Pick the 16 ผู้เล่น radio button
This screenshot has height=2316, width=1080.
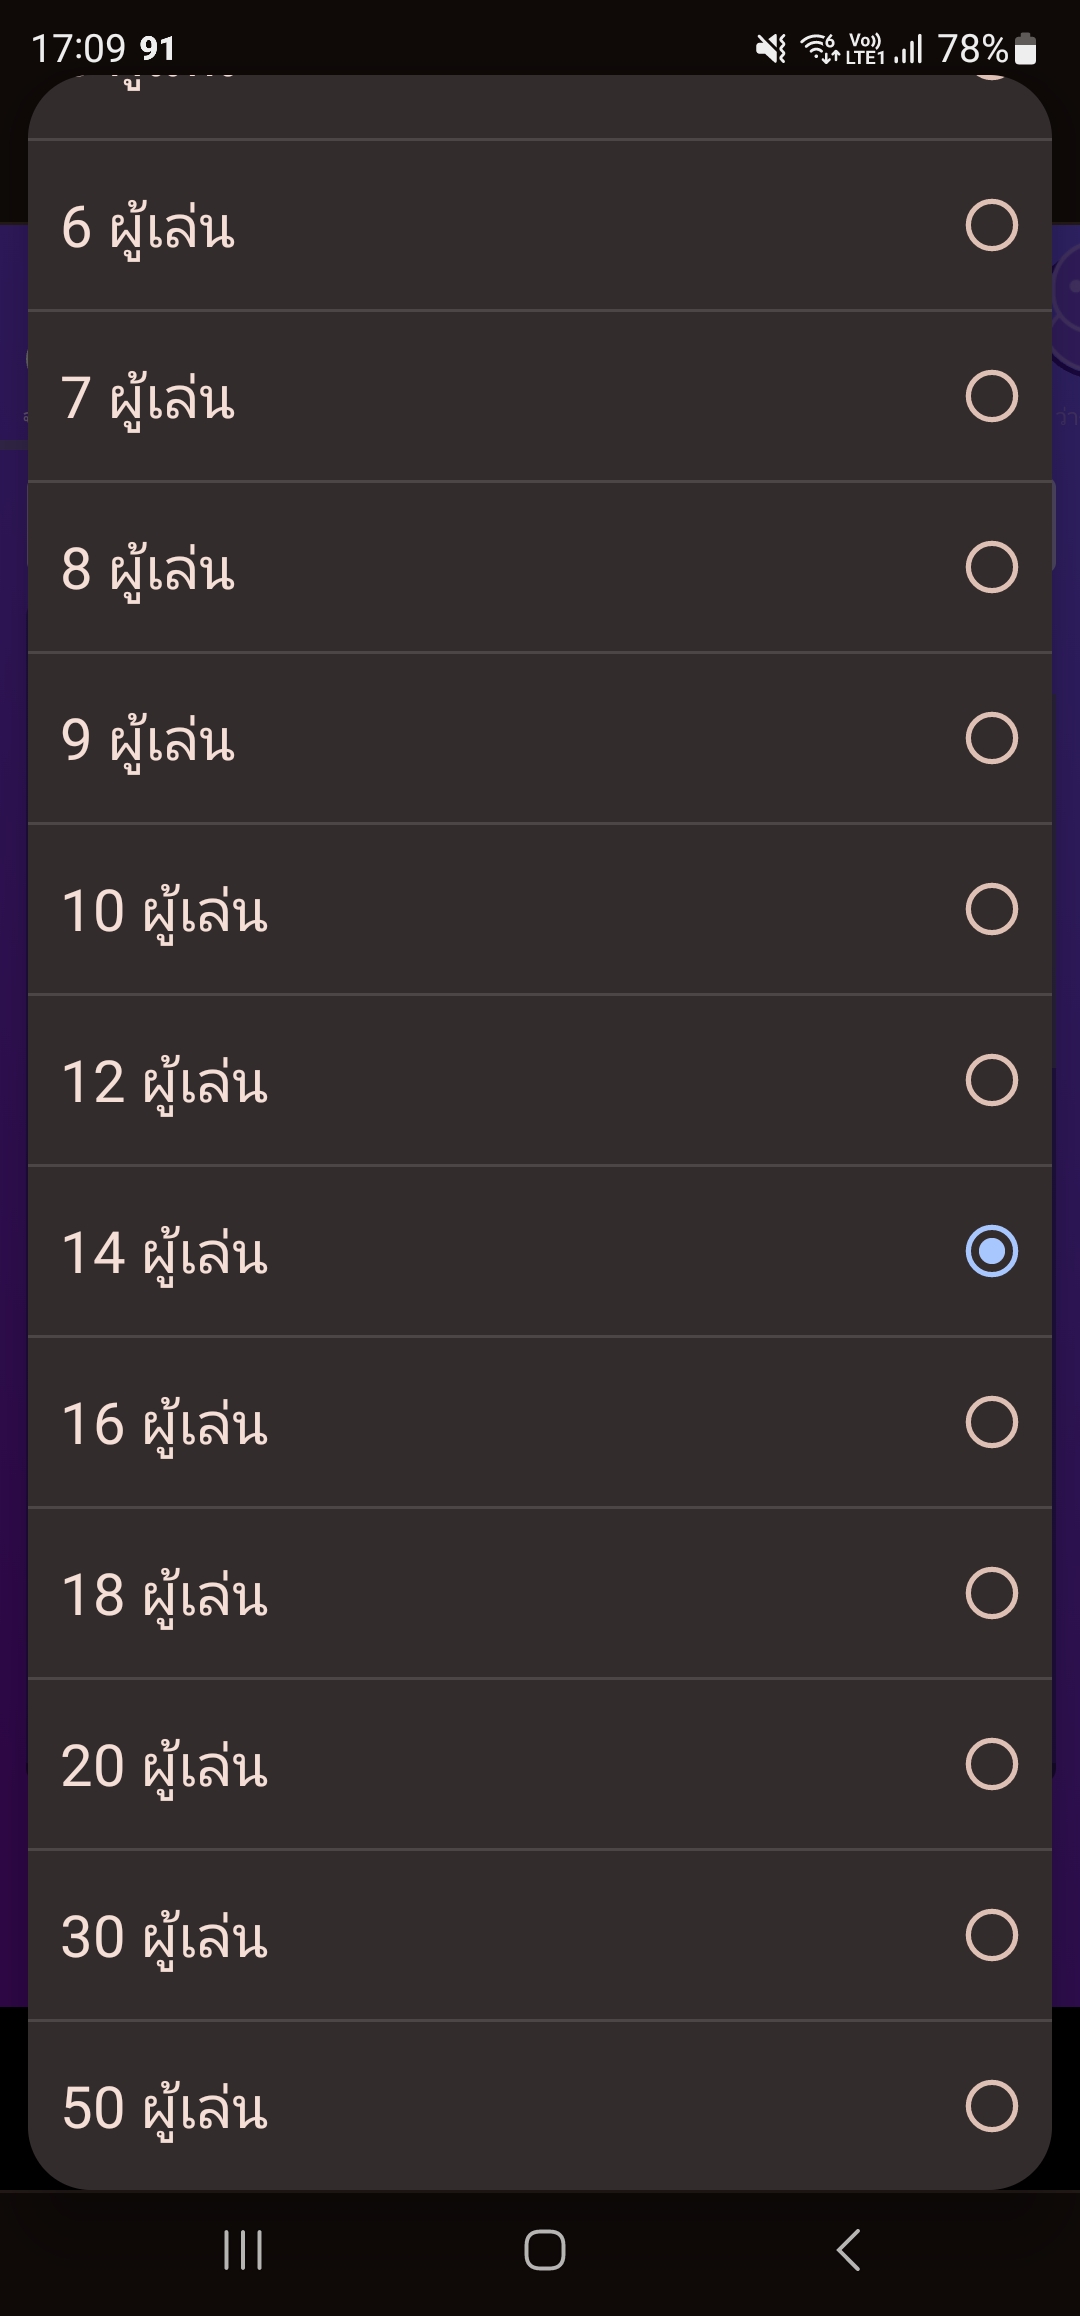(991, 1422)
